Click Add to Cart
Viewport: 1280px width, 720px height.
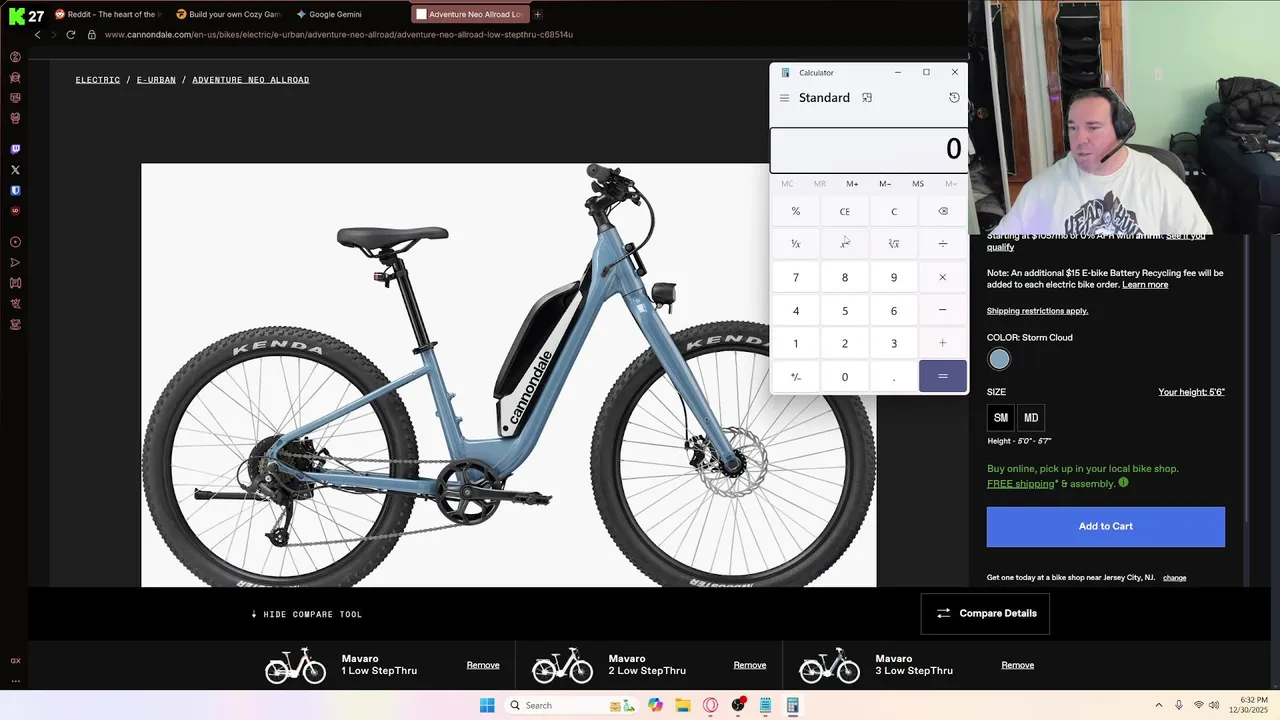coord(1106,527)
